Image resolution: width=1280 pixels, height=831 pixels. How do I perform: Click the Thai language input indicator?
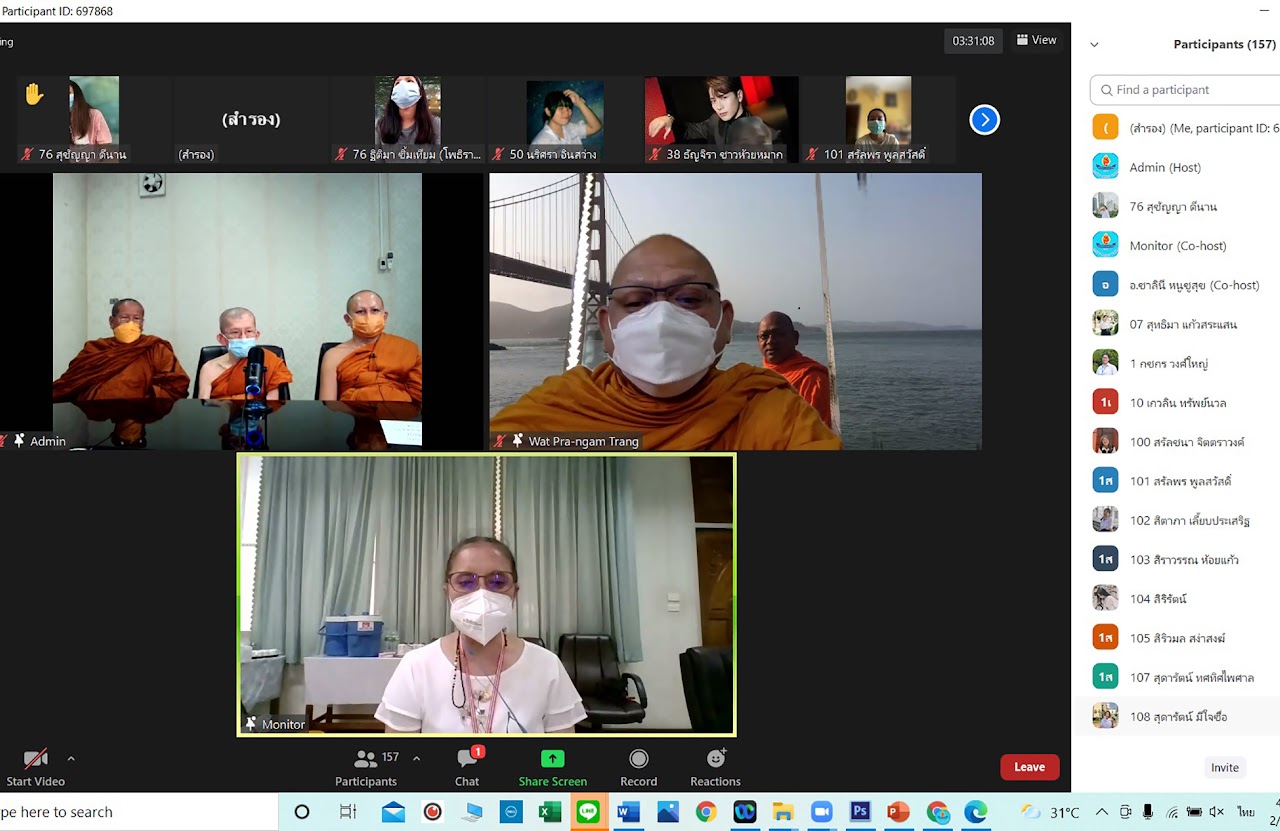[1246, 812]
